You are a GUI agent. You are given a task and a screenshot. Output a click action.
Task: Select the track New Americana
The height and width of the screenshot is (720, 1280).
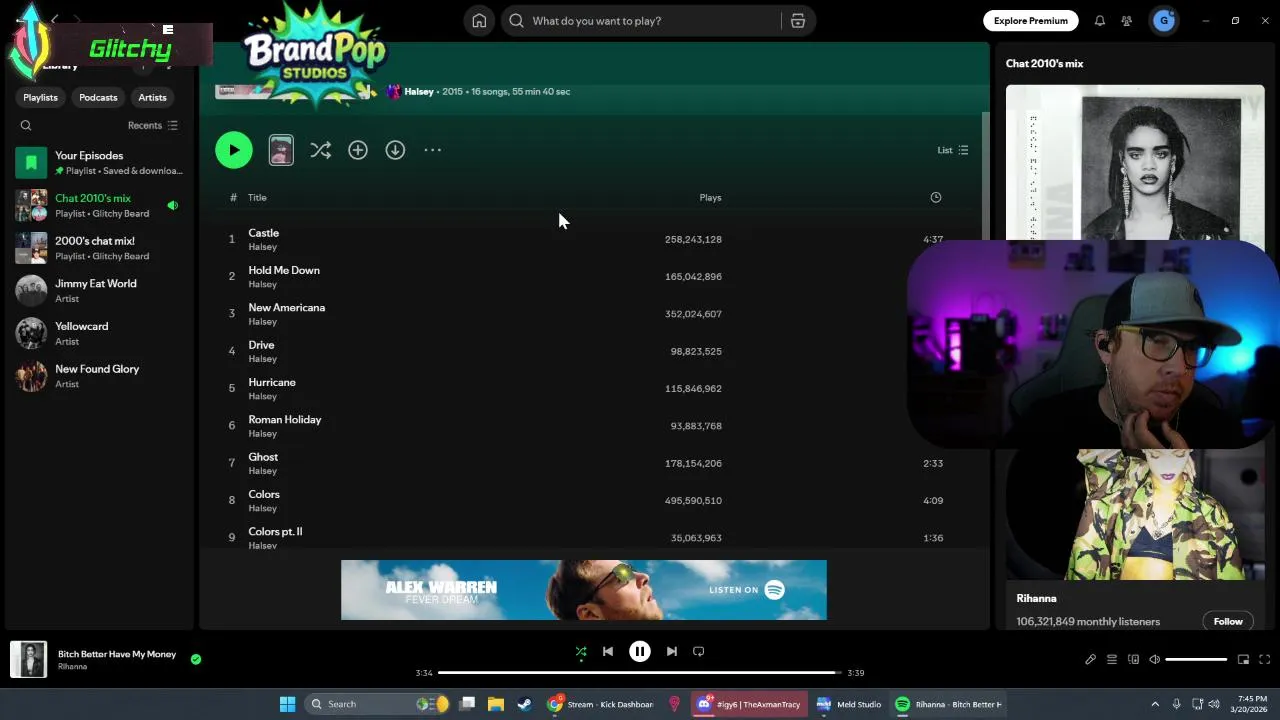286,307
